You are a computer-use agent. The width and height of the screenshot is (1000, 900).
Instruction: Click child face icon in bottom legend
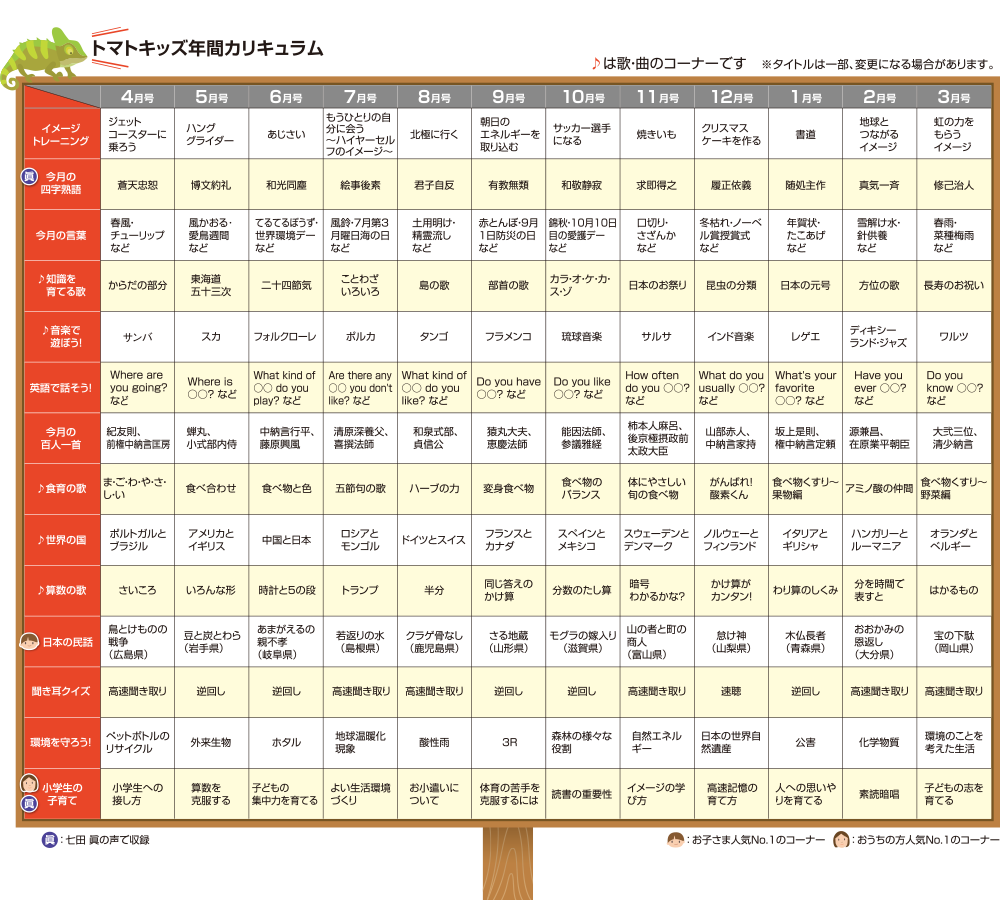(675, 841)
